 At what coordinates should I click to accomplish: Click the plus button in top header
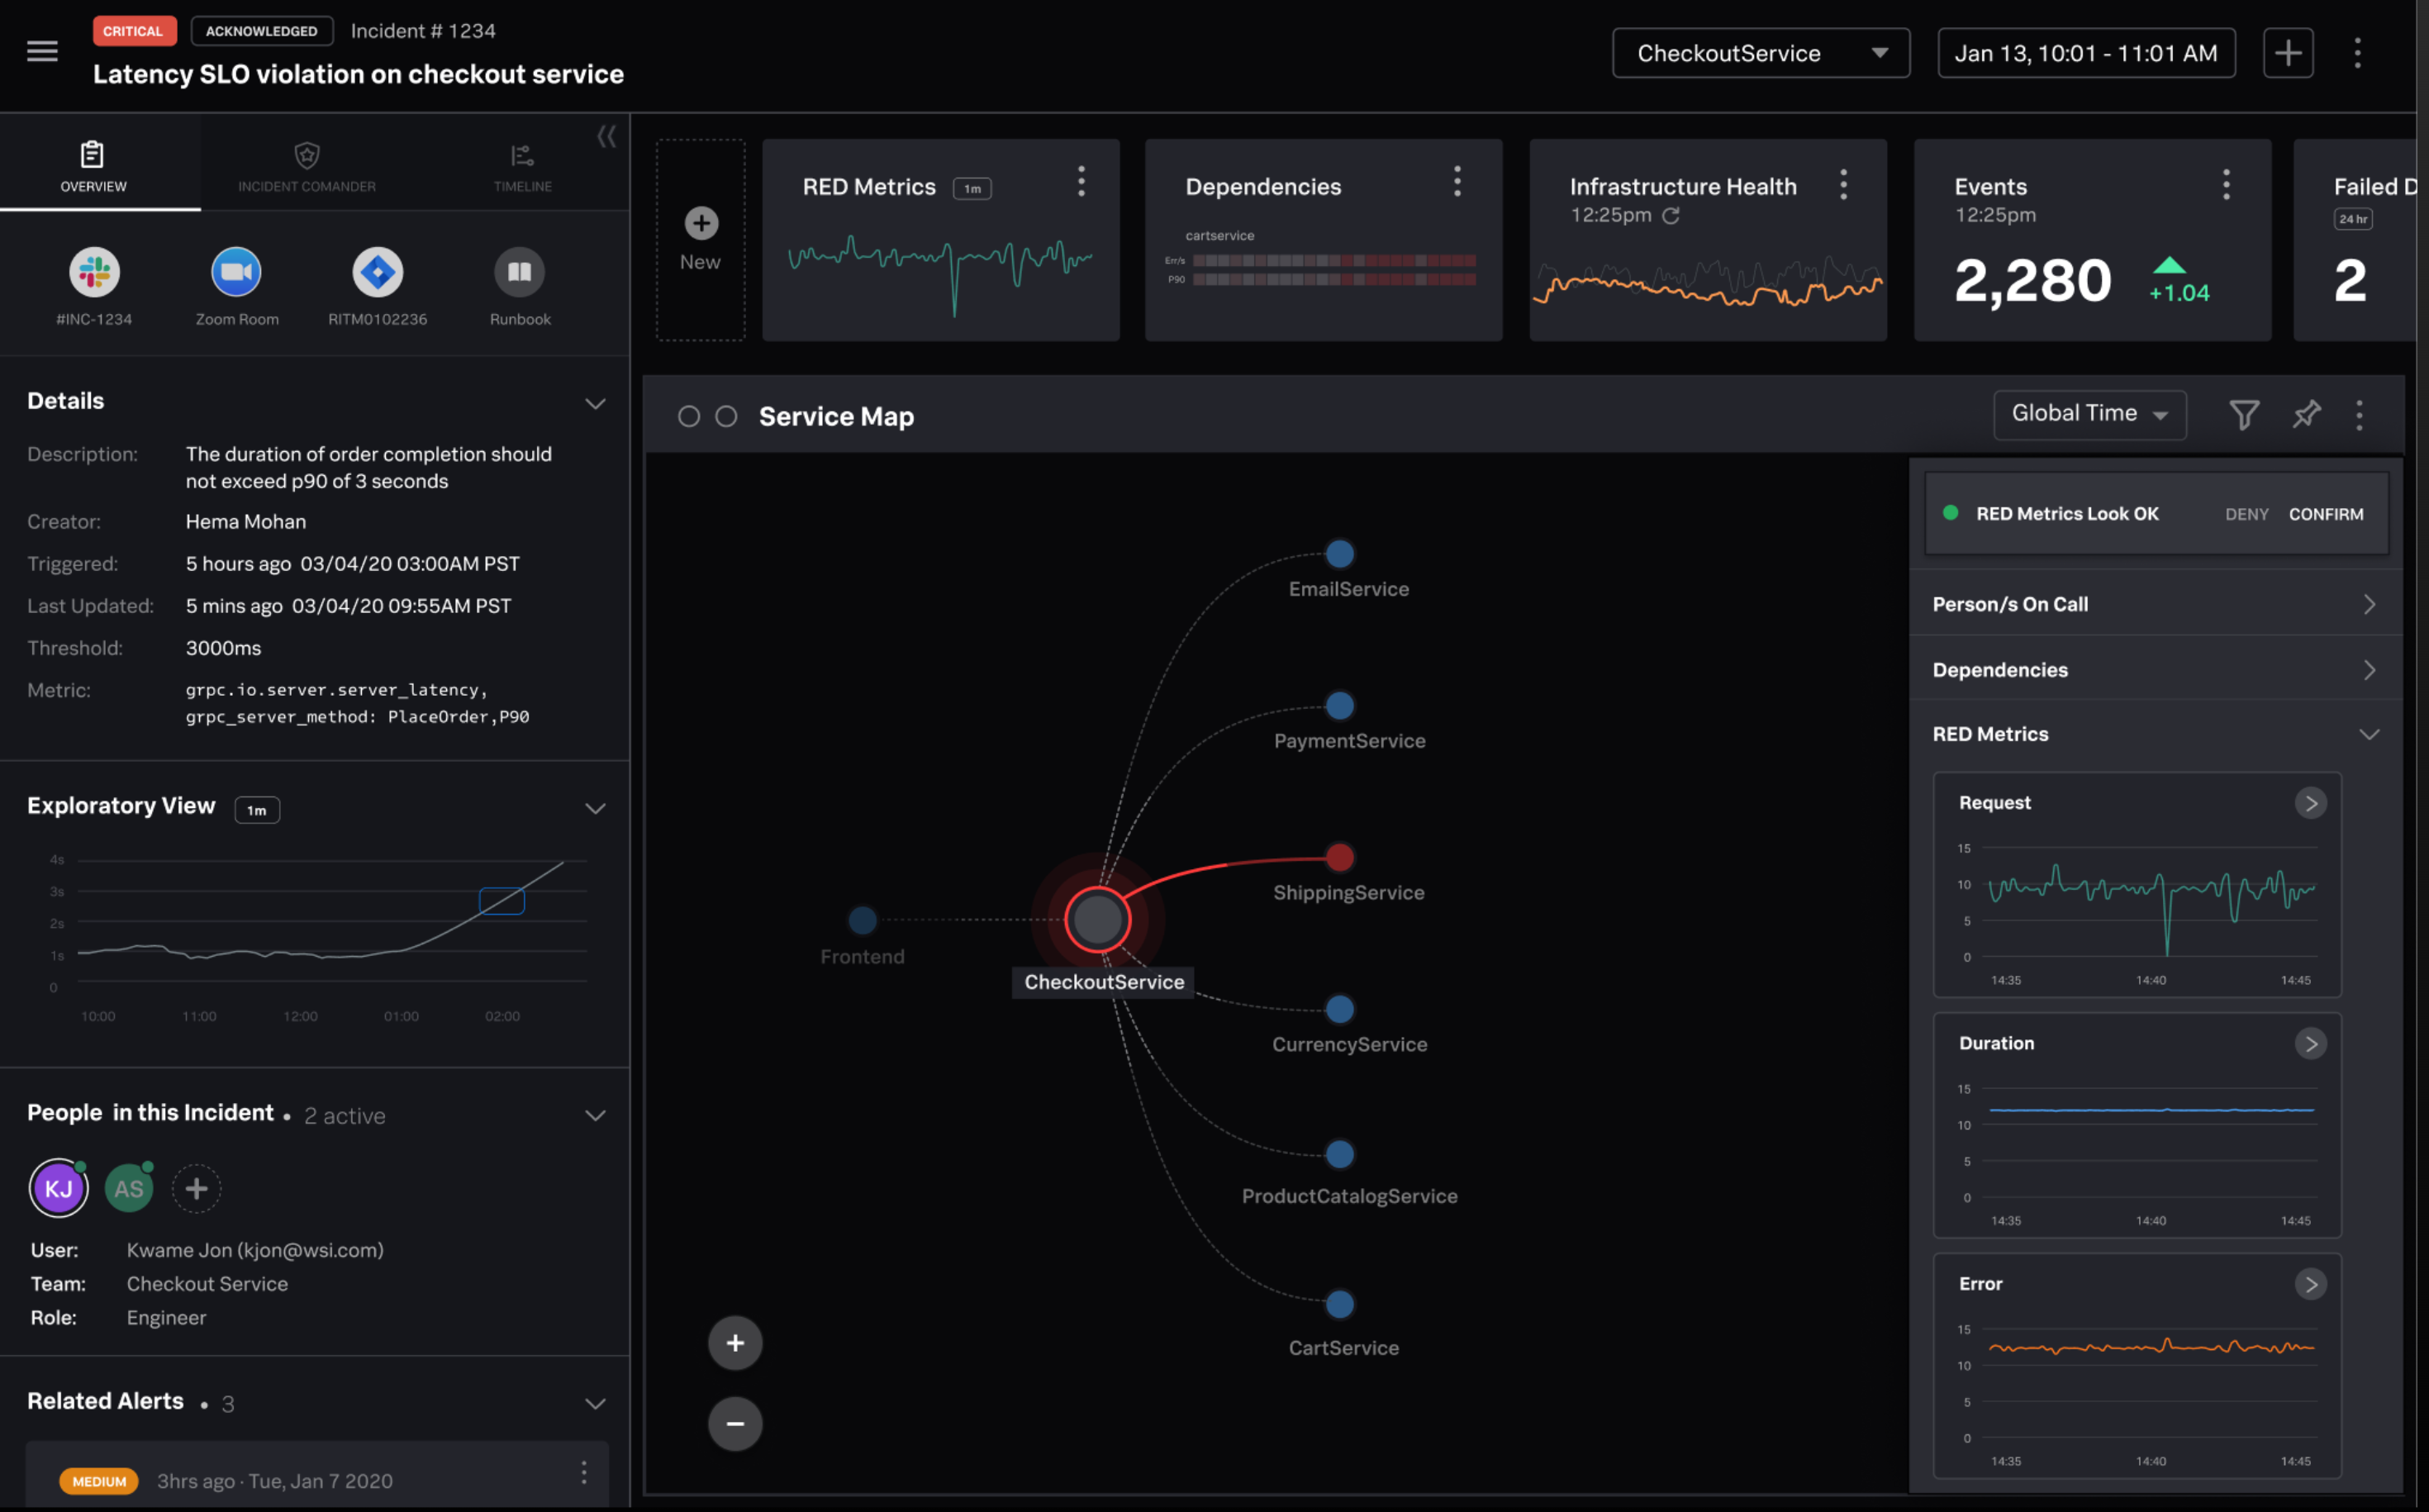pyautogui.click(x=2288, y=53)
